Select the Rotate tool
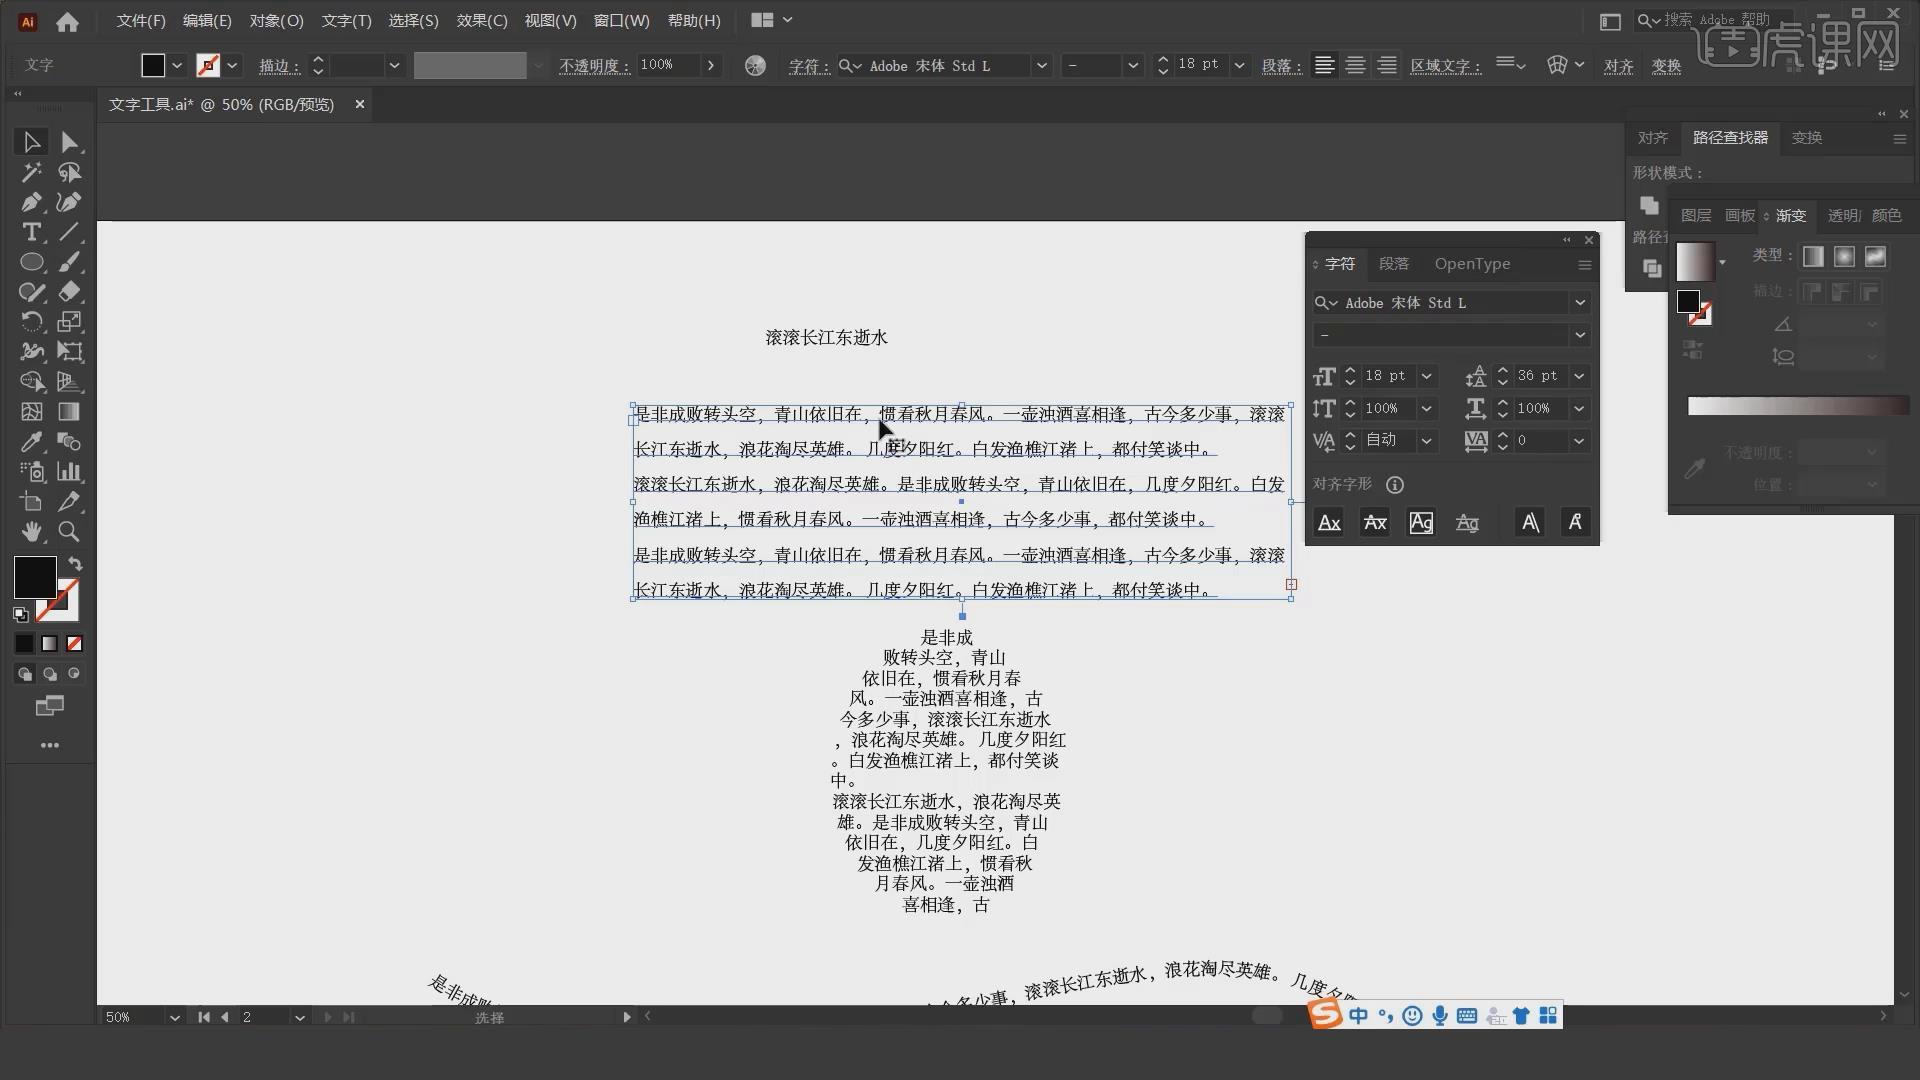 [x=31, y=322]
